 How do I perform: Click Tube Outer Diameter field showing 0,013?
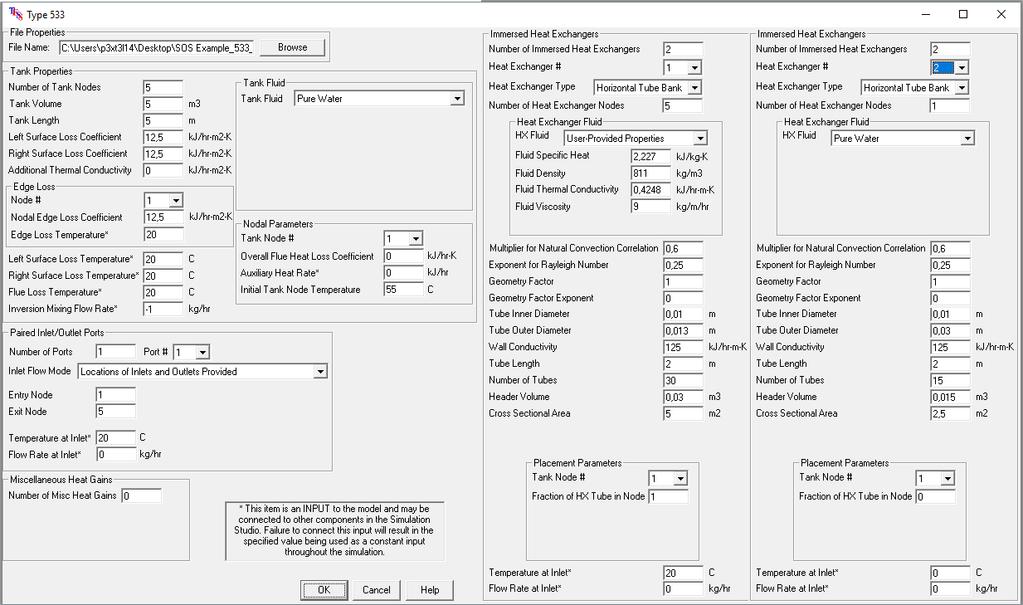tap(683, 331)
